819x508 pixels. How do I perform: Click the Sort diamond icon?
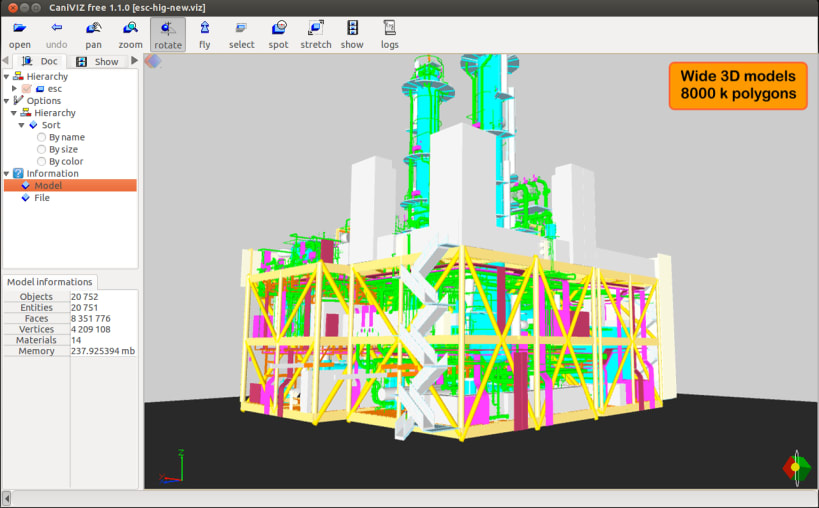pos(33,125)
